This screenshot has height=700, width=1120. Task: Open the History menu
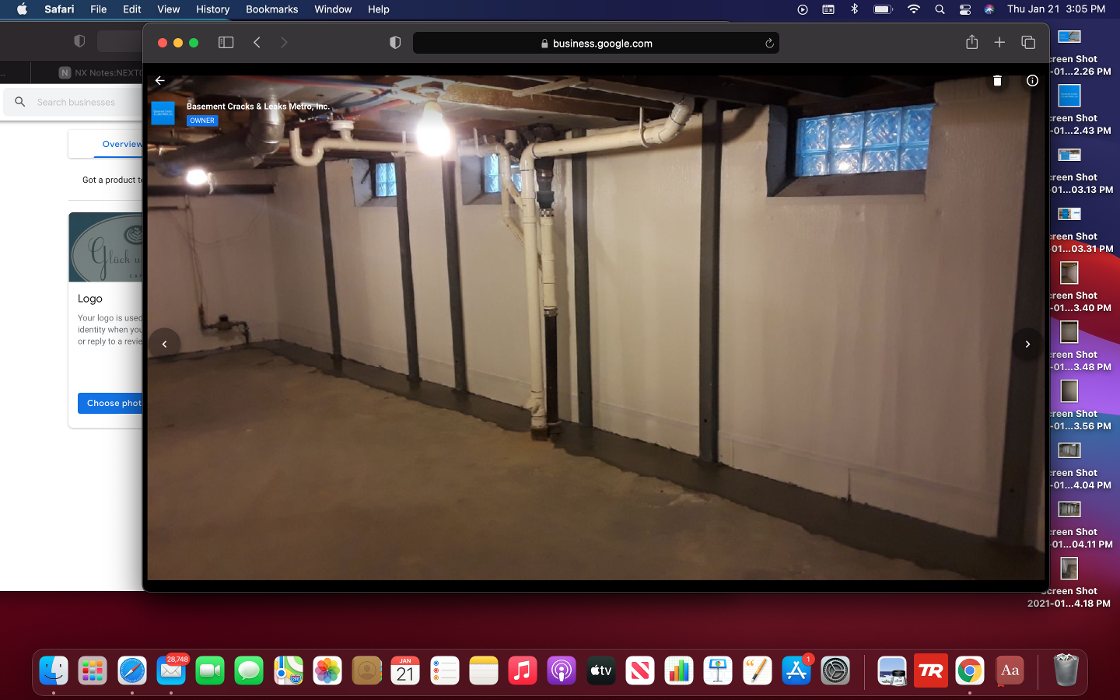pyautogui.click(x=213, y=9)
